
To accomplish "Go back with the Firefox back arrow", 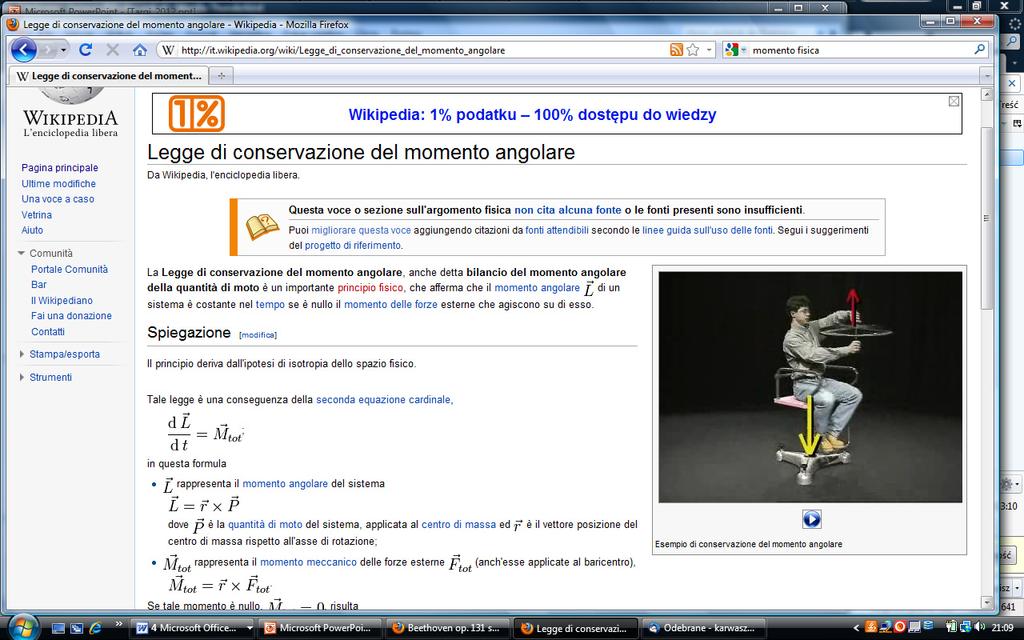I will pyautogui.click(x=24, y=50).
